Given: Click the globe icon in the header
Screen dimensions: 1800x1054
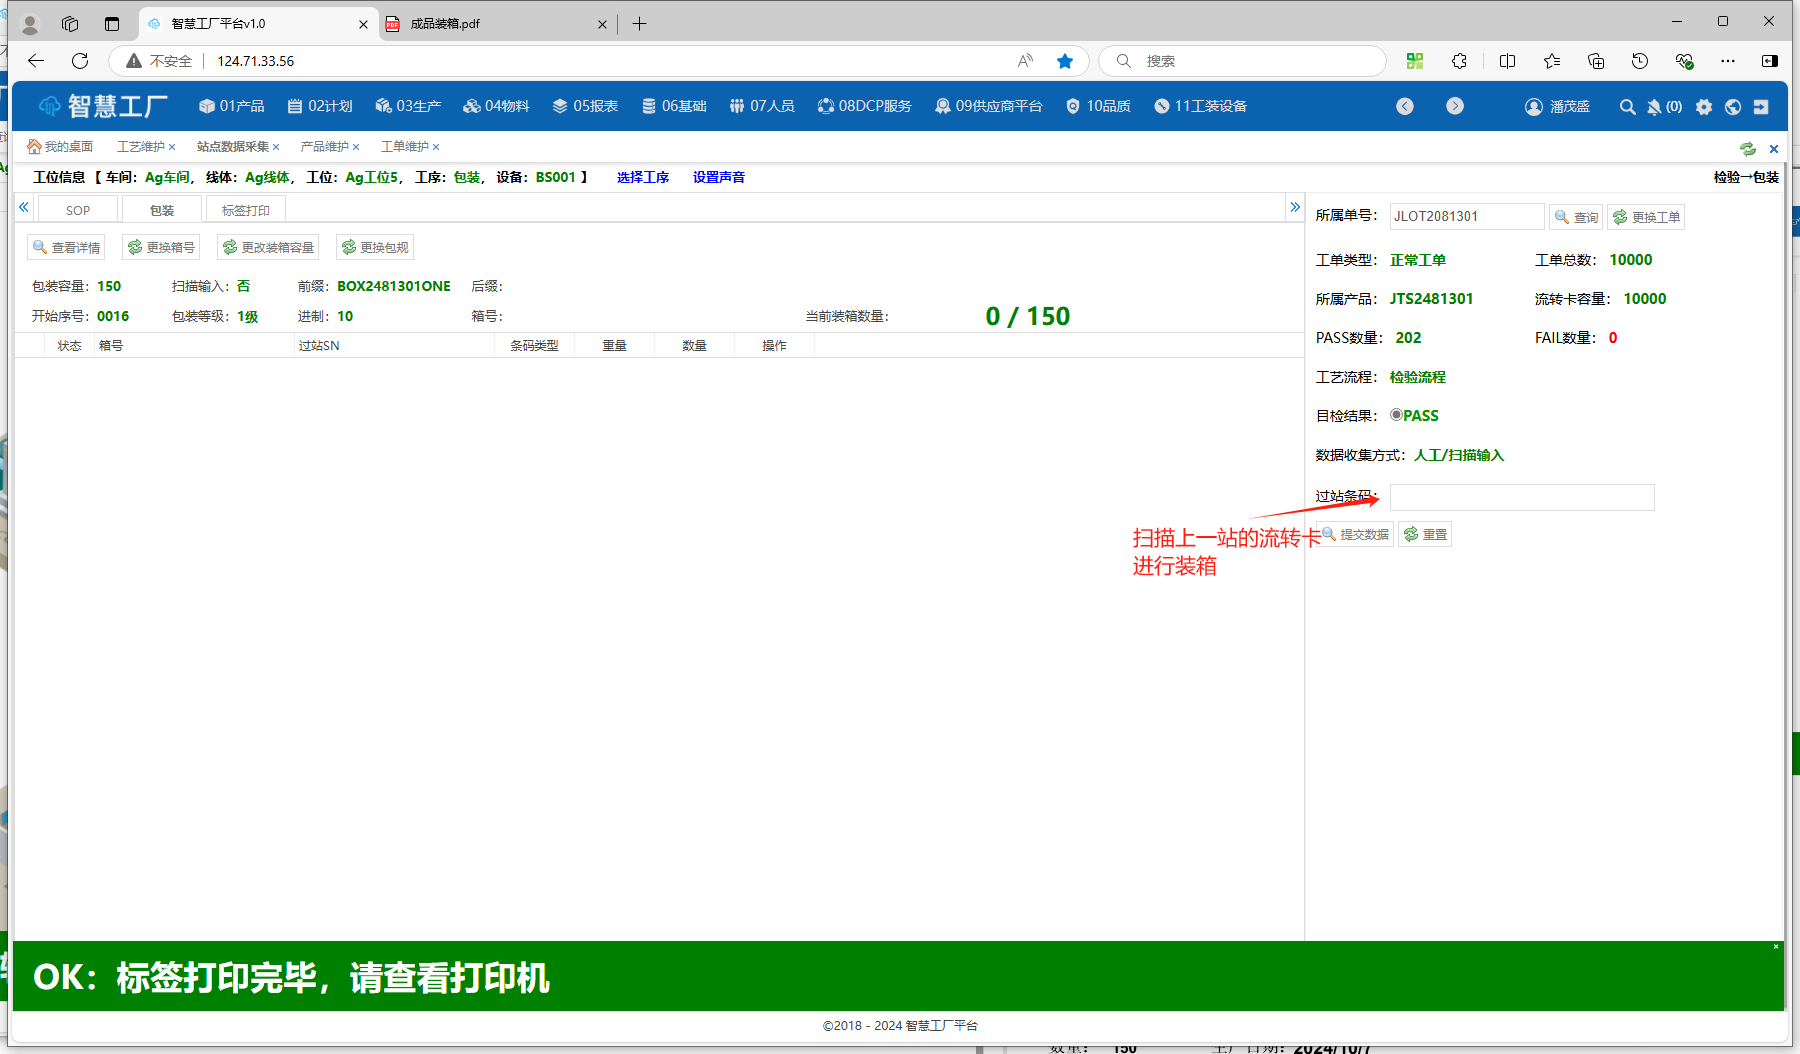Looking at the screenshot, I should coord(1733,107).
